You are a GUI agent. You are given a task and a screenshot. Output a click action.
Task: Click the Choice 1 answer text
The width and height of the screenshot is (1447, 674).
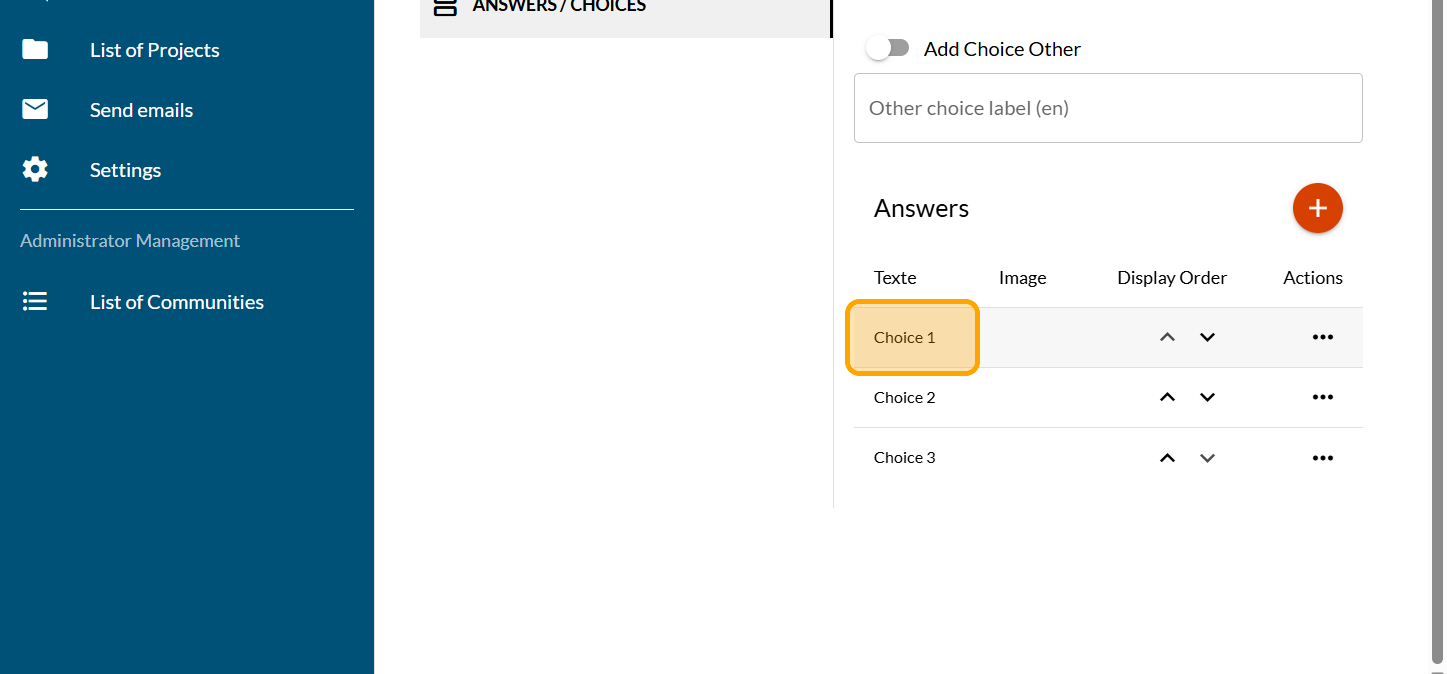coord(905,338)
